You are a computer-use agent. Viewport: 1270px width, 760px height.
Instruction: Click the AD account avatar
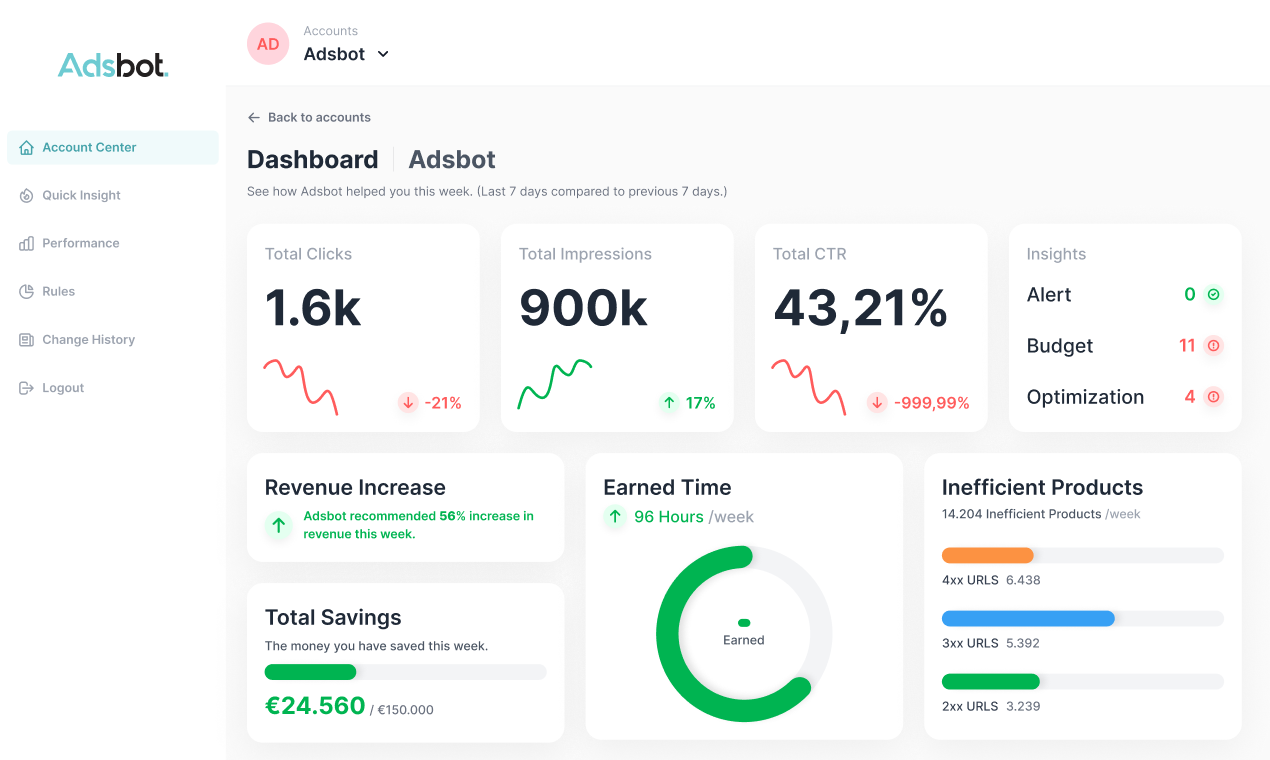[268, 44]
